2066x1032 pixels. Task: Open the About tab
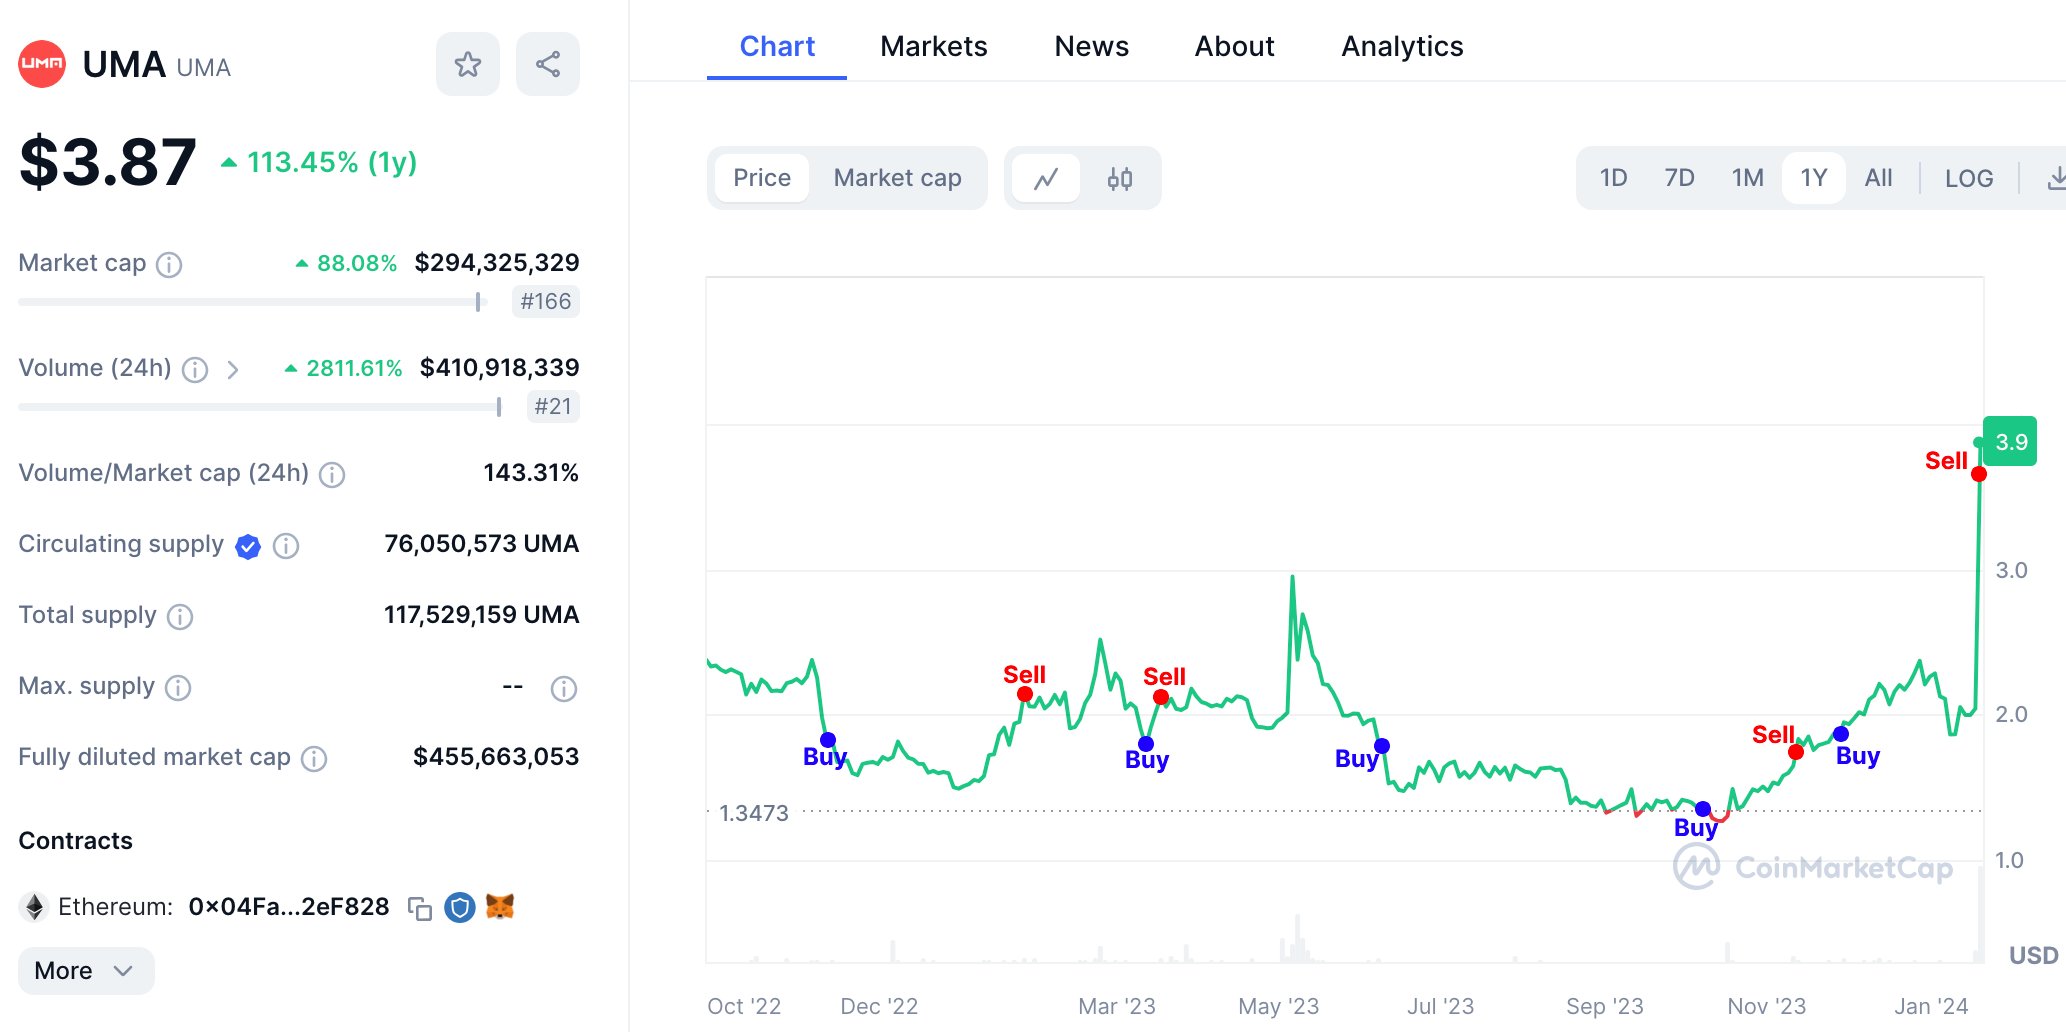(1234, 46)
